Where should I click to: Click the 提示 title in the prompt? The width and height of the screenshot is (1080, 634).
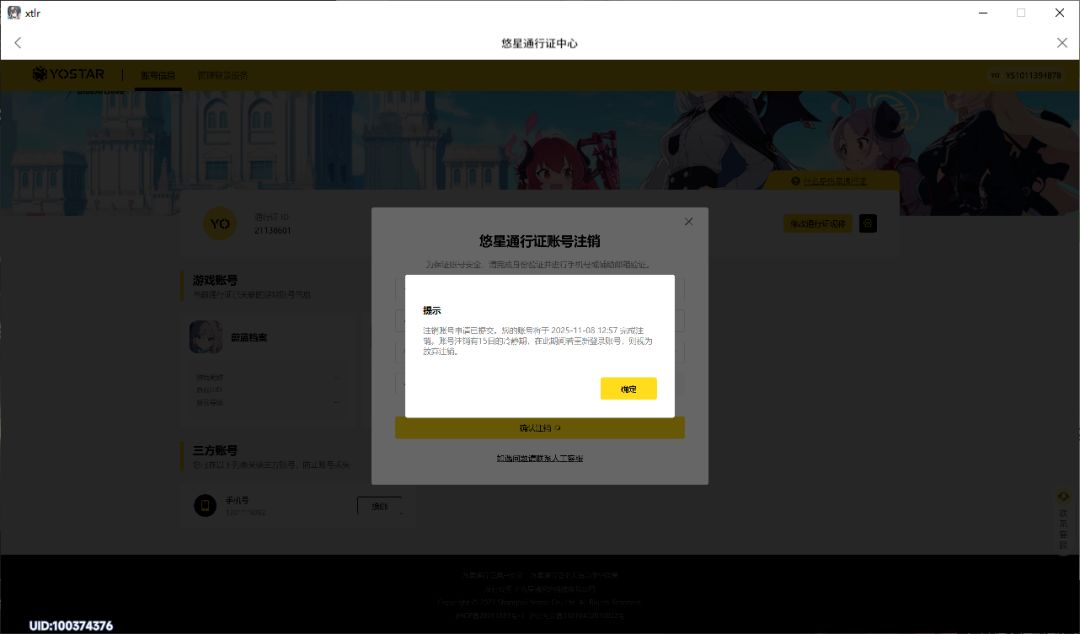pyautogui.click(x=432, y=311)
